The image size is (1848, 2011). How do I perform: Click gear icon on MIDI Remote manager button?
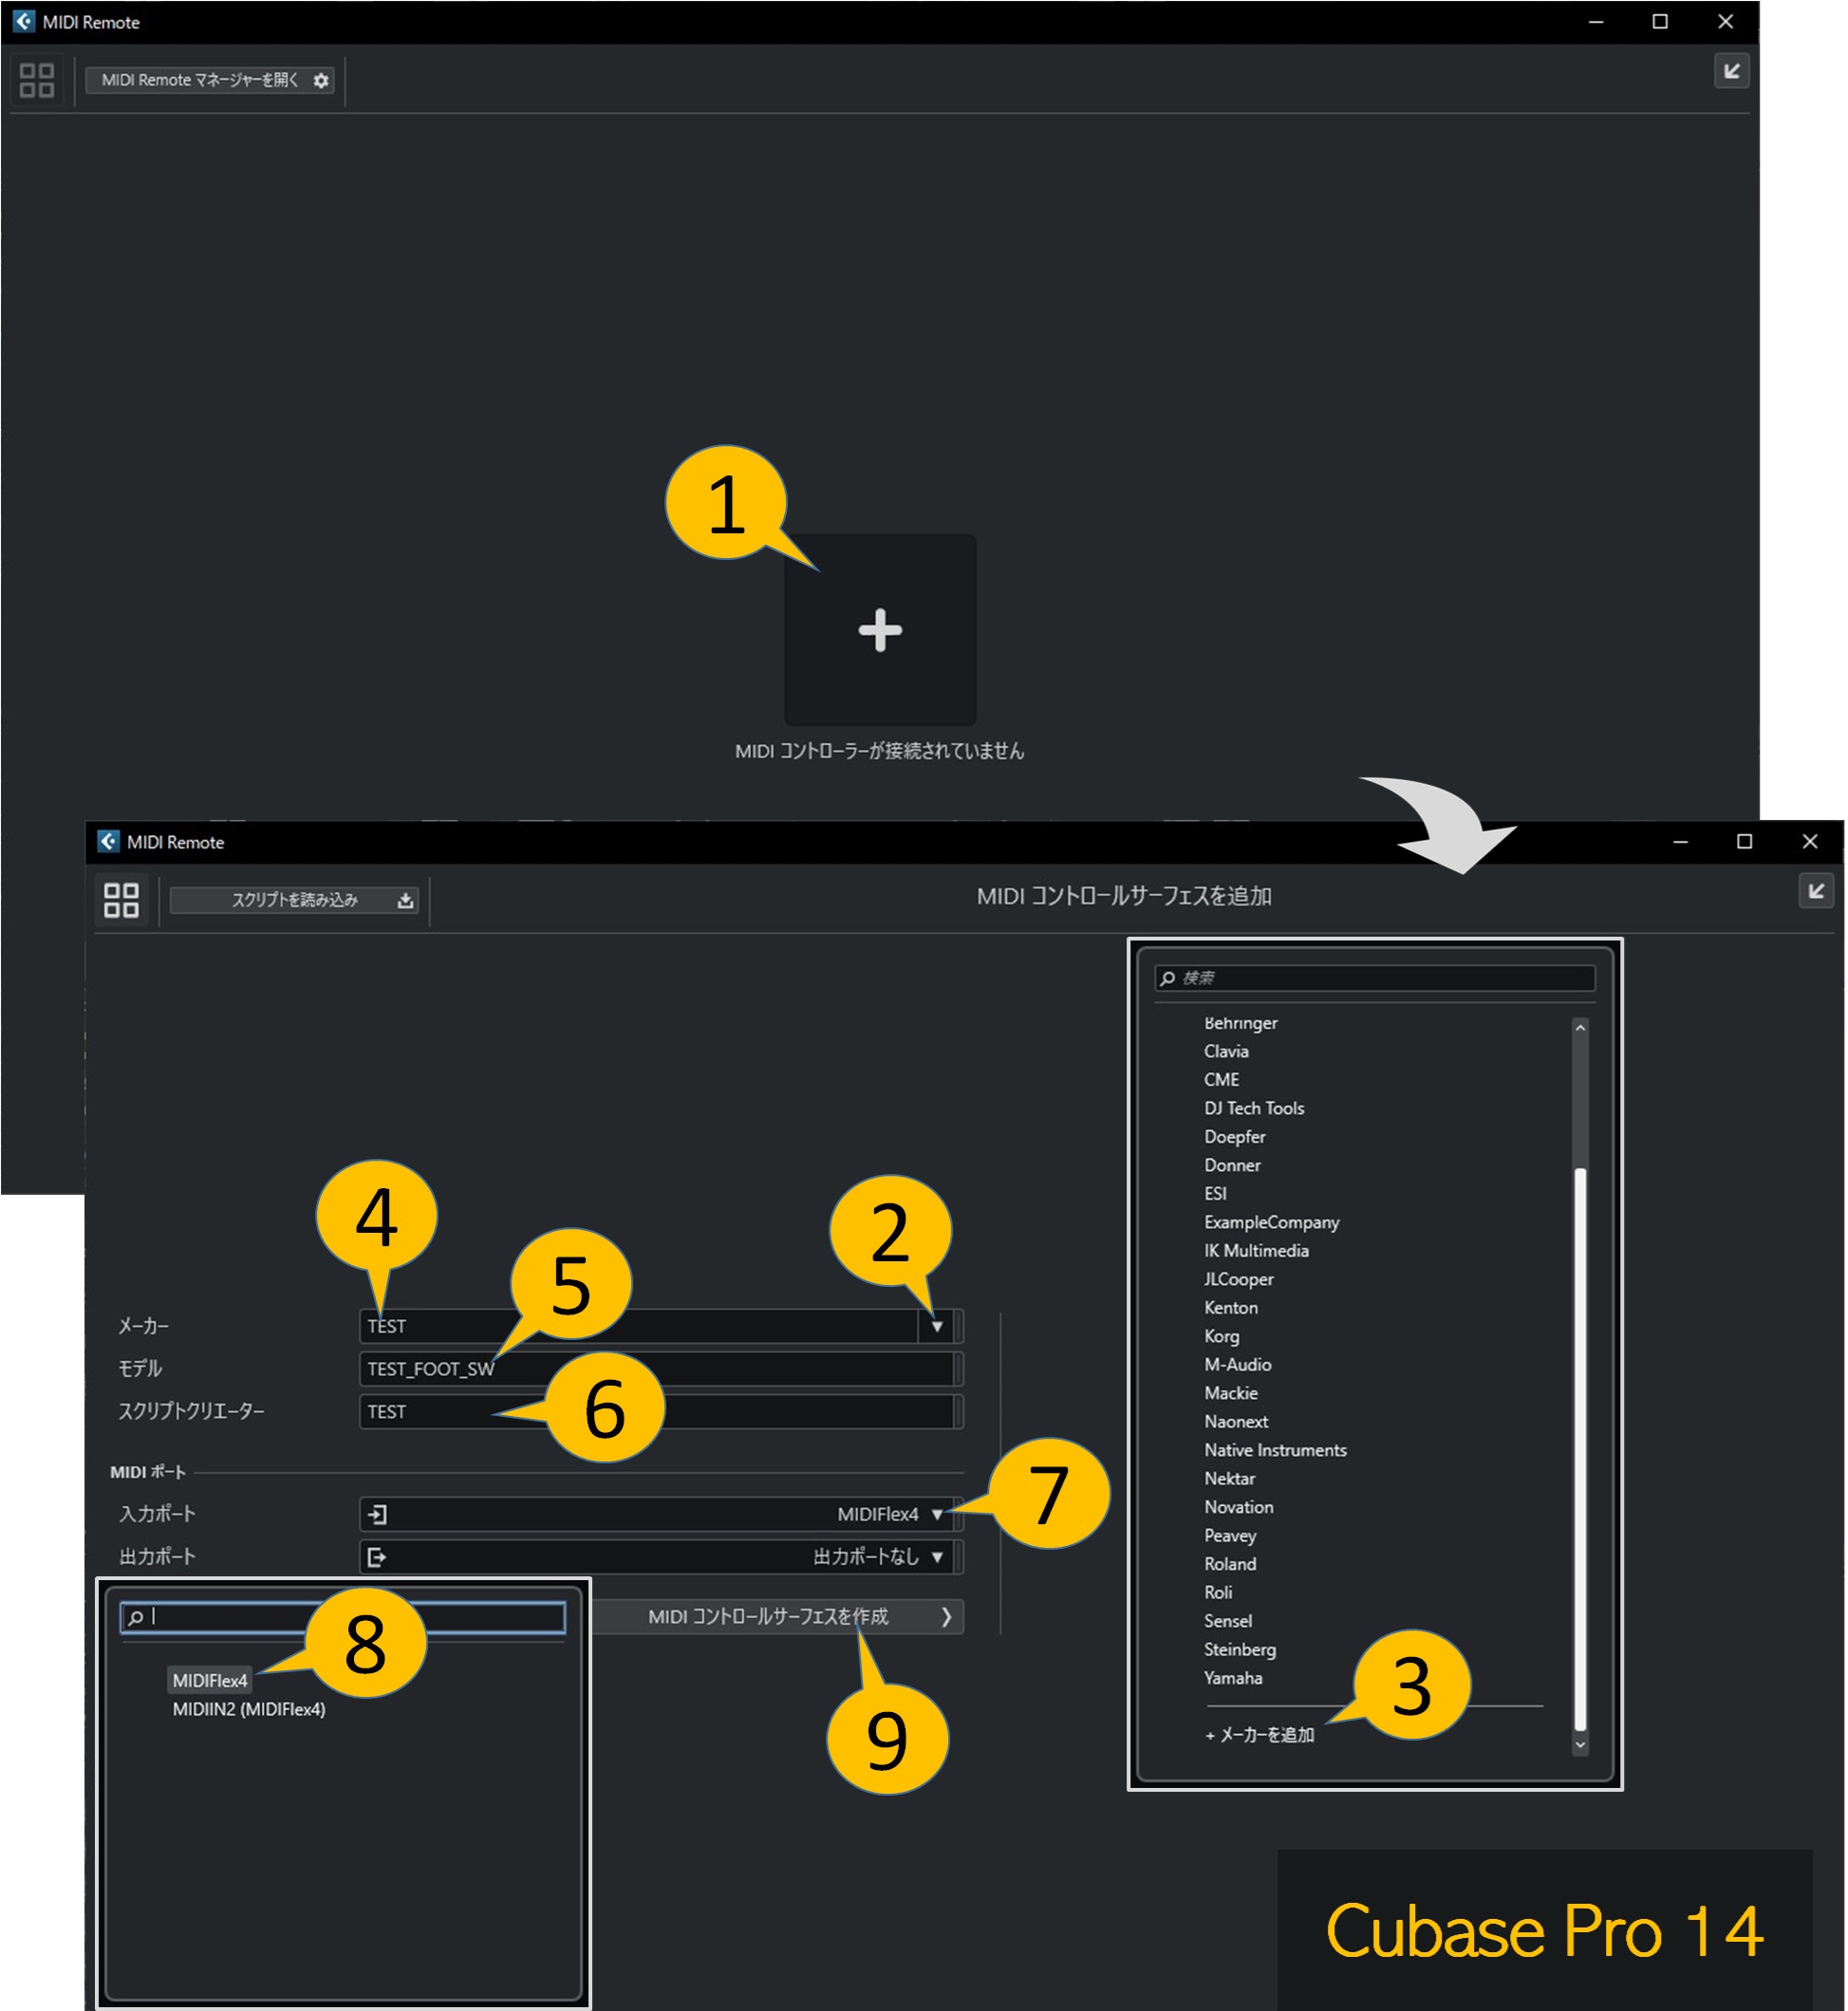tap(321, 80)
